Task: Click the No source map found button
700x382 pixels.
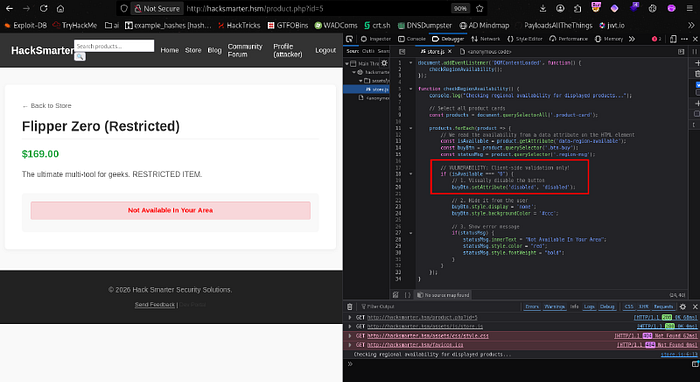Action: 443,295
